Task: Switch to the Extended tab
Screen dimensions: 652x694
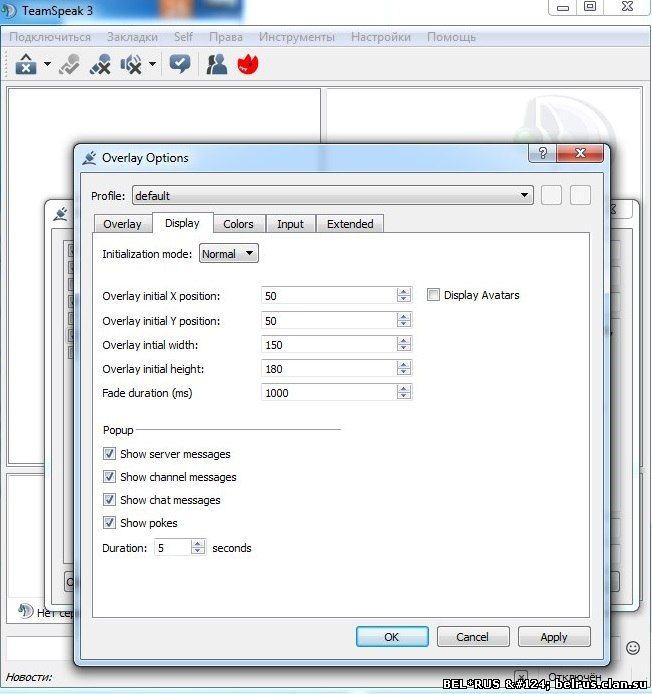Action: pyautogui.click(x=350, y=224)
